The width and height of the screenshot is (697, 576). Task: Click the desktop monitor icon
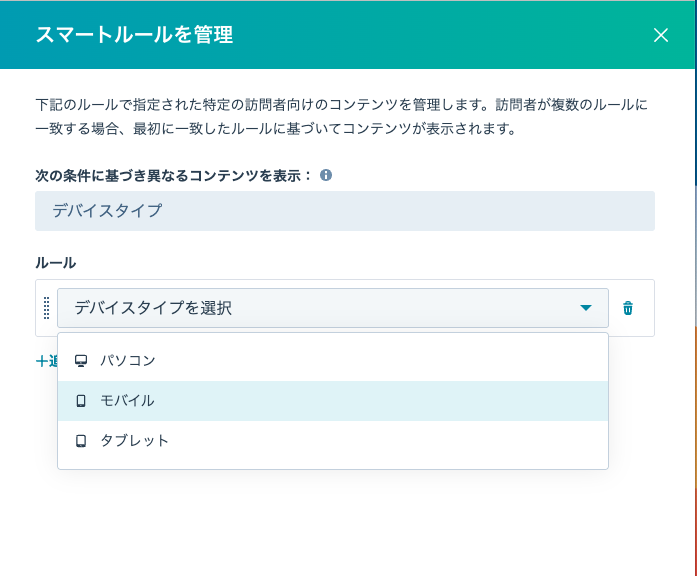(81, 360)
